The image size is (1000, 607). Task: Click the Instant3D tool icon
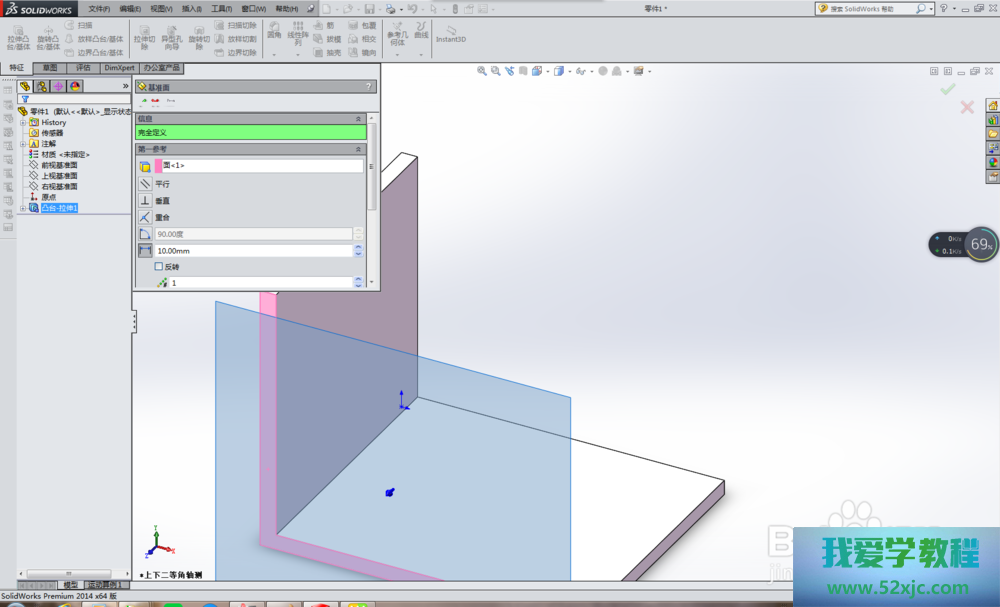451,31
